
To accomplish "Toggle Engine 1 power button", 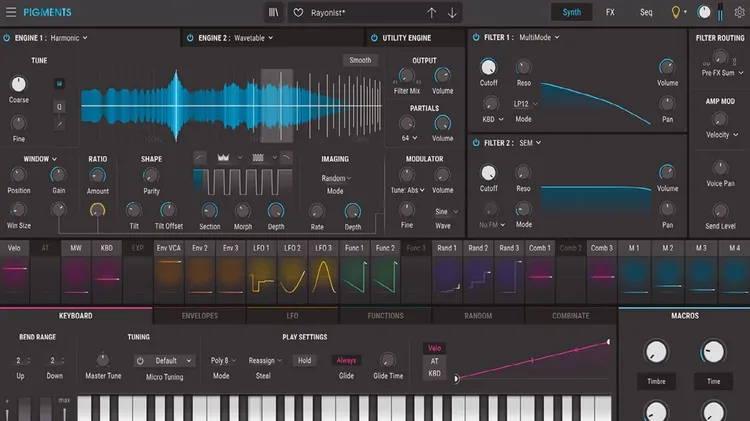I will click(x=7, y=38).
